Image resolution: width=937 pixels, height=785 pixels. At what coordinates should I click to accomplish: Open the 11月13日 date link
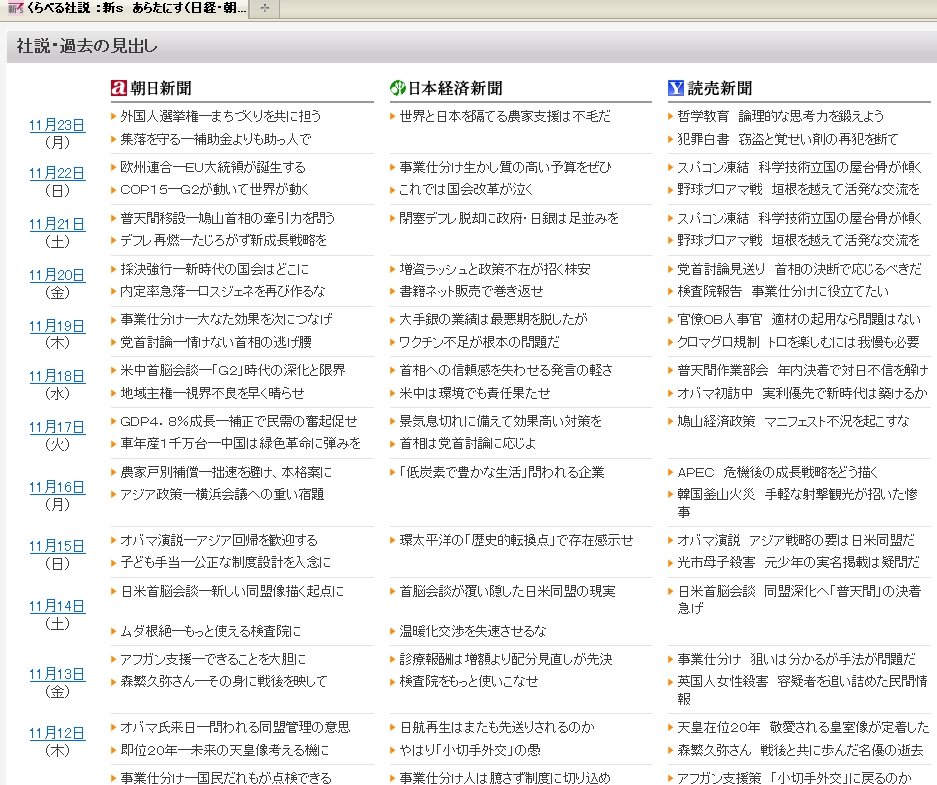coord(57,674)
